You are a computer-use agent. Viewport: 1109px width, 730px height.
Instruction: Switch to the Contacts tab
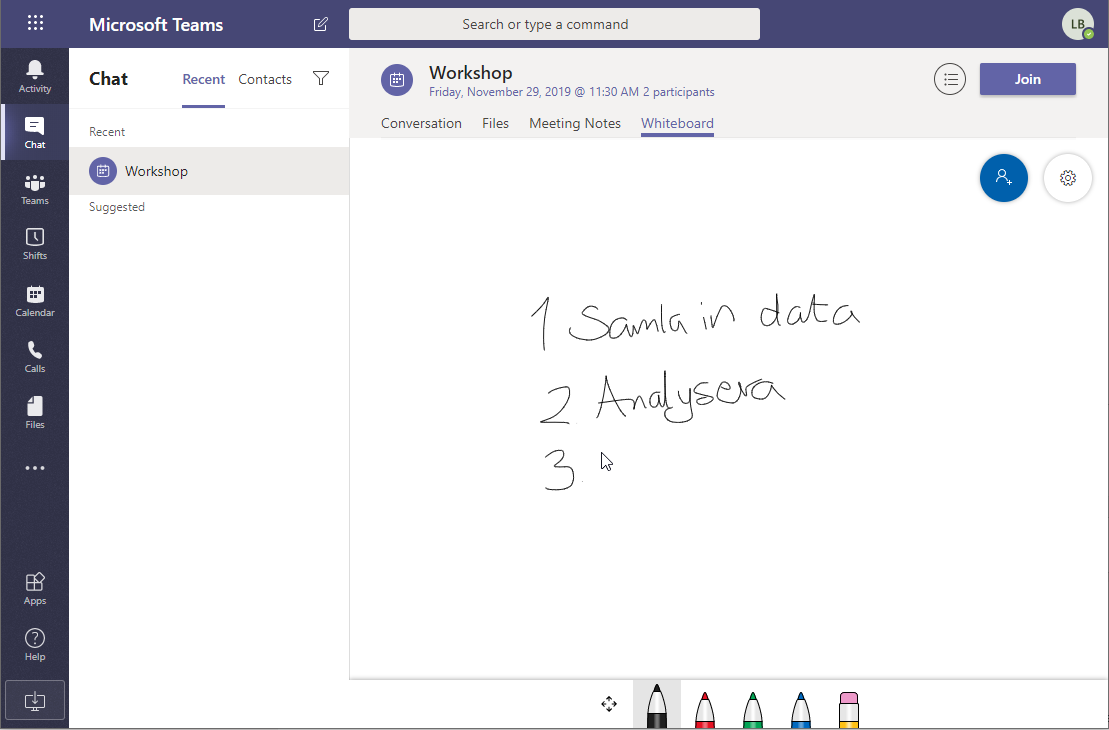pyautogui.click(x=265, y=79)
